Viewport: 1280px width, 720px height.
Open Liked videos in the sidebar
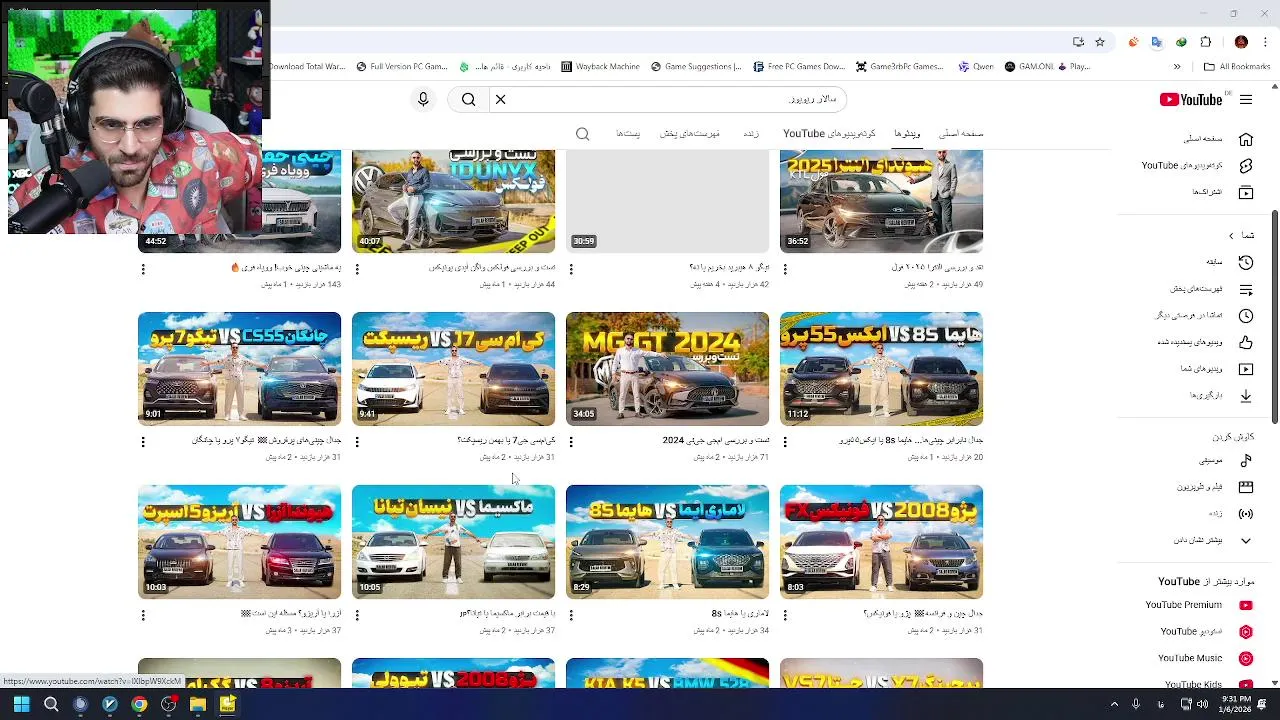[1205, 342]
